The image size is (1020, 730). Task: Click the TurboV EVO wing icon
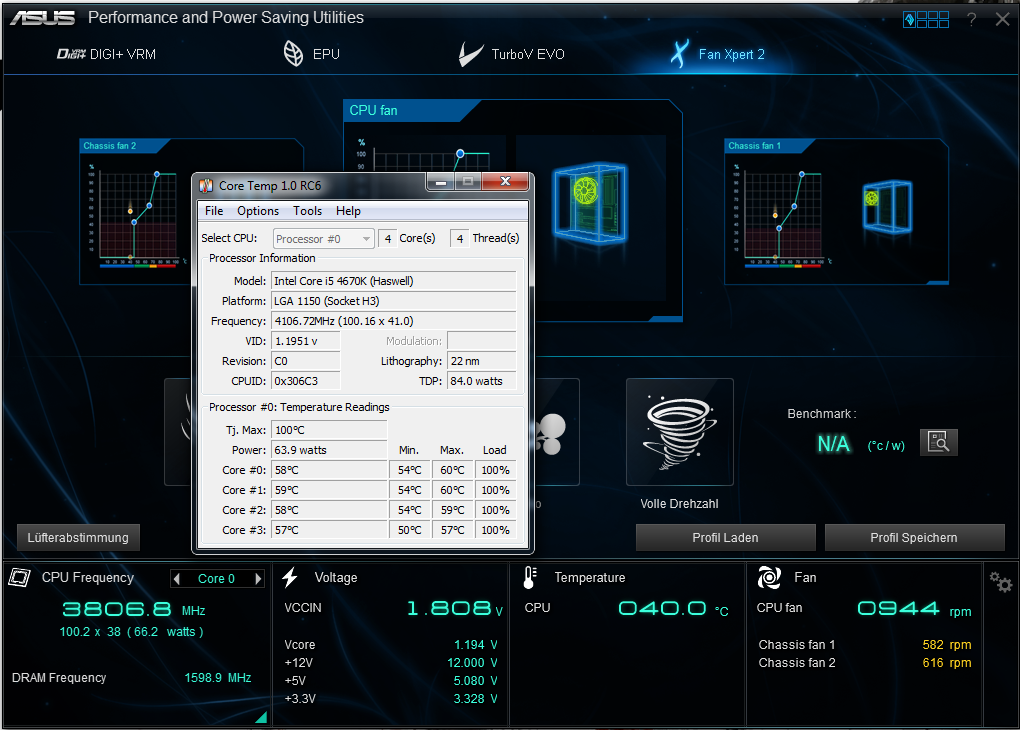click(x=470, y=55)
